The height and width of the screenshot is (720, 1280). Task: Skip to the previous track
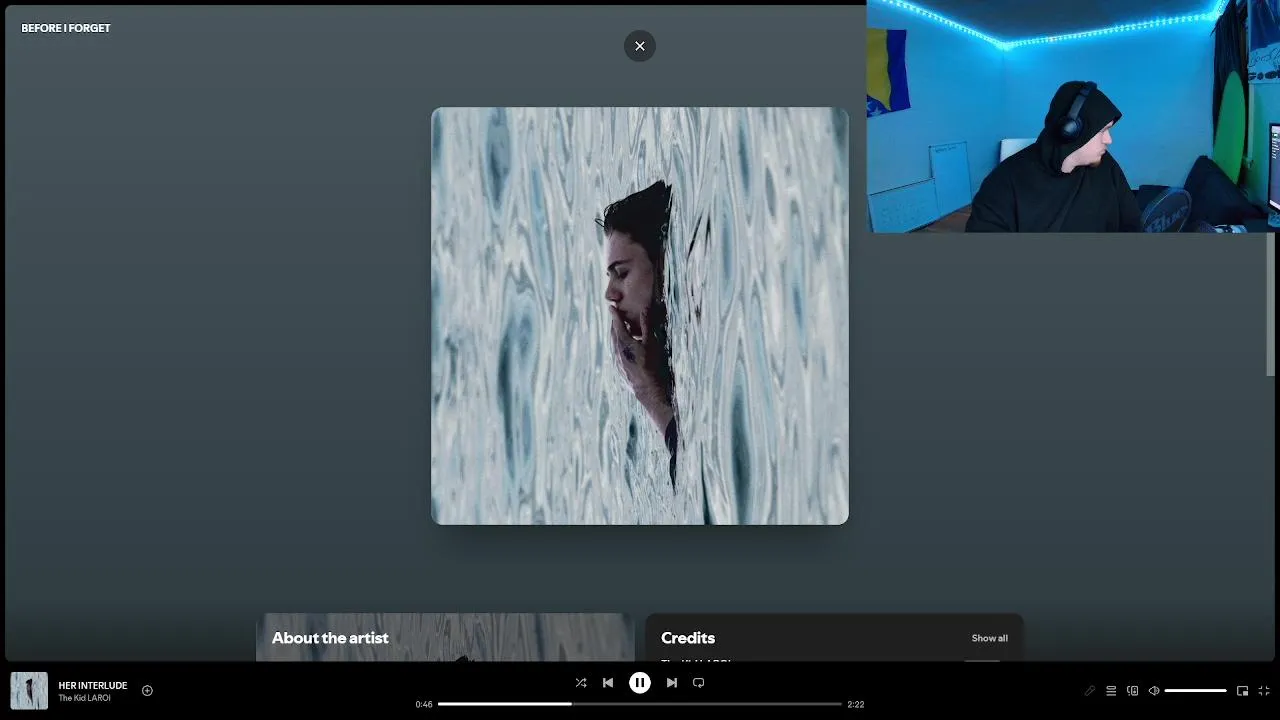point(608,683)
